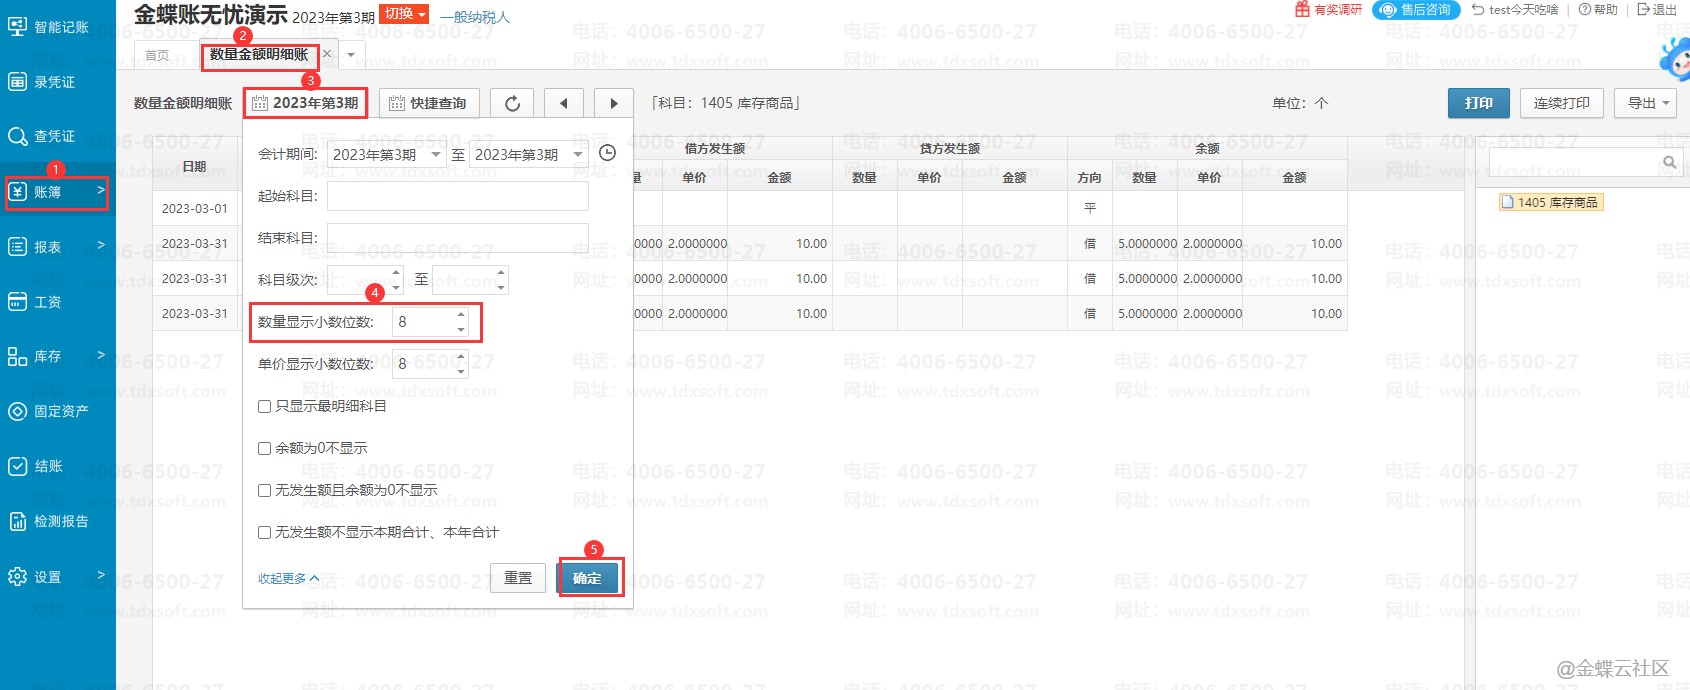
Task: Go to previous subject with left arrow
Action: point(564,103)
